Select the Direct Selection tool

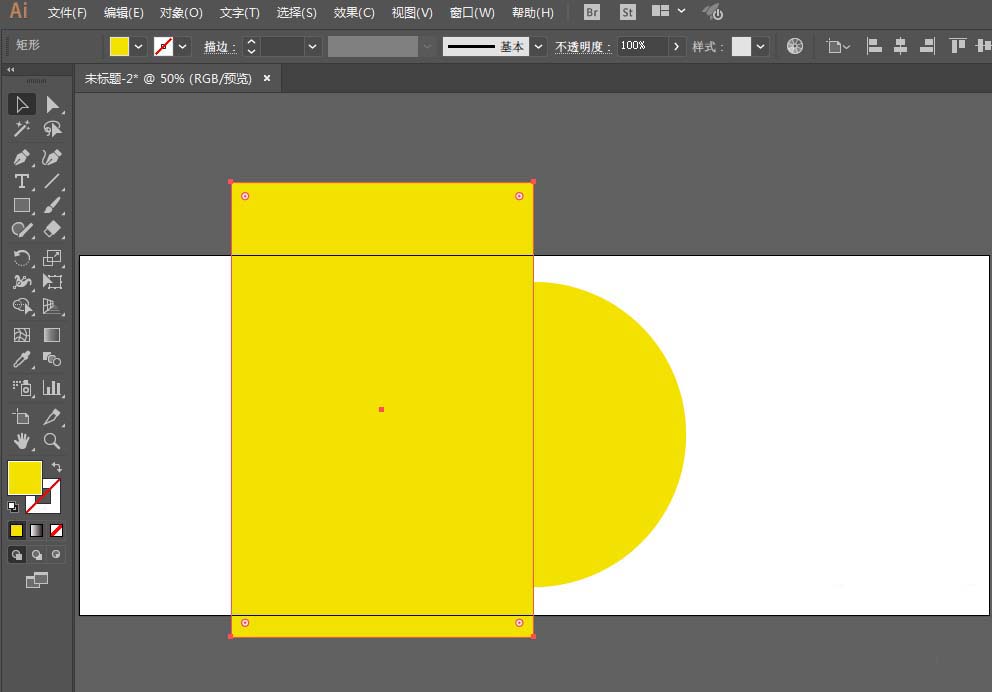[53, 104]
